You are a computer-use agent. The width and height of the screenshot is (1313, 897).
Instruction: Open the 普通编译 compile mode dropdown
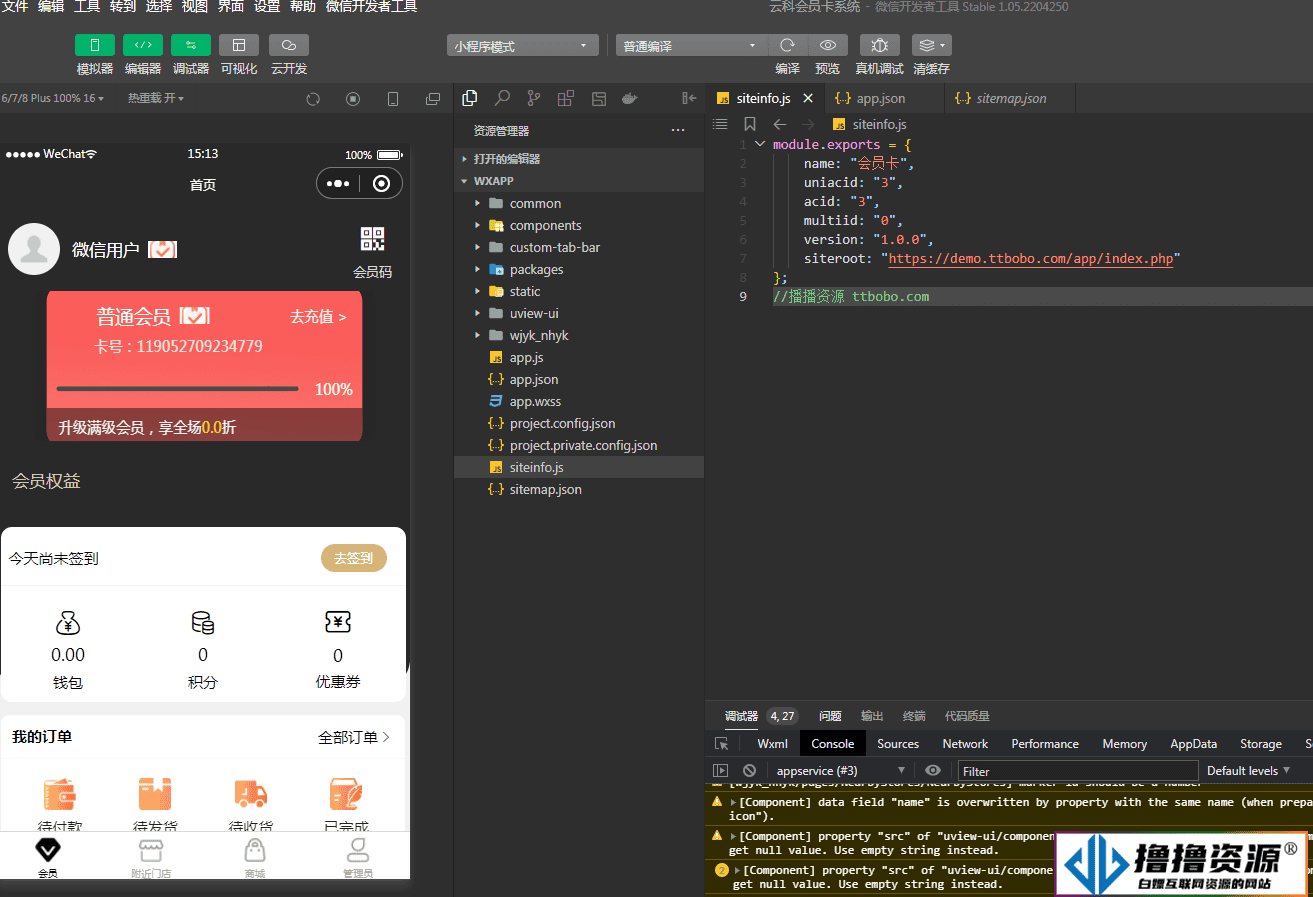[x=691, y=46]
